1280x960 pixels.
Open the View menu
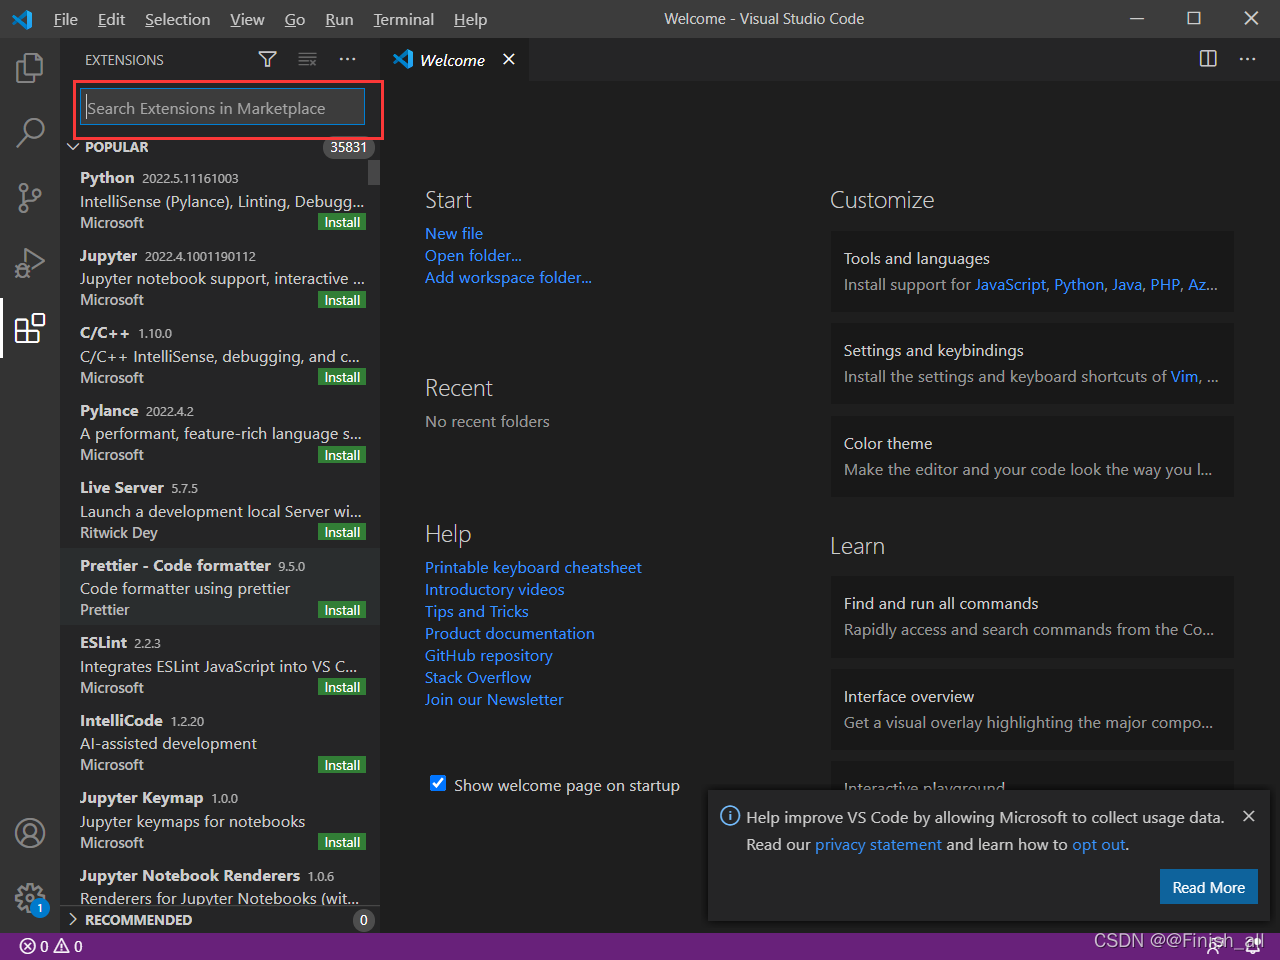[x=247, y=19]
